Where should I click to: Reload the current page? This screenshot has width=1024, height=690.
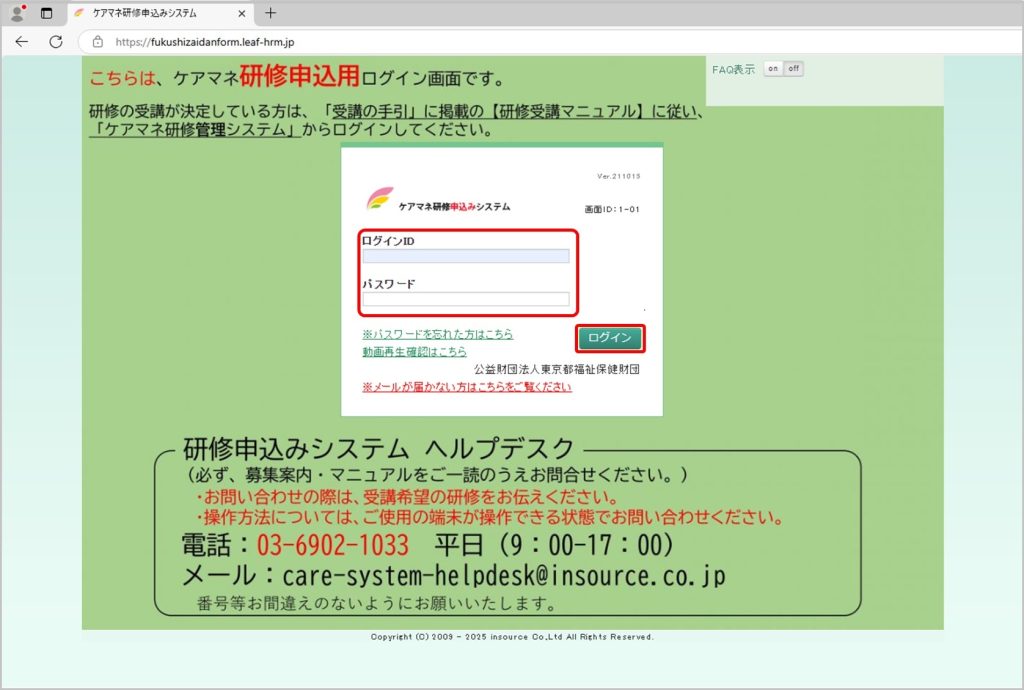click(x=56, y=42)
